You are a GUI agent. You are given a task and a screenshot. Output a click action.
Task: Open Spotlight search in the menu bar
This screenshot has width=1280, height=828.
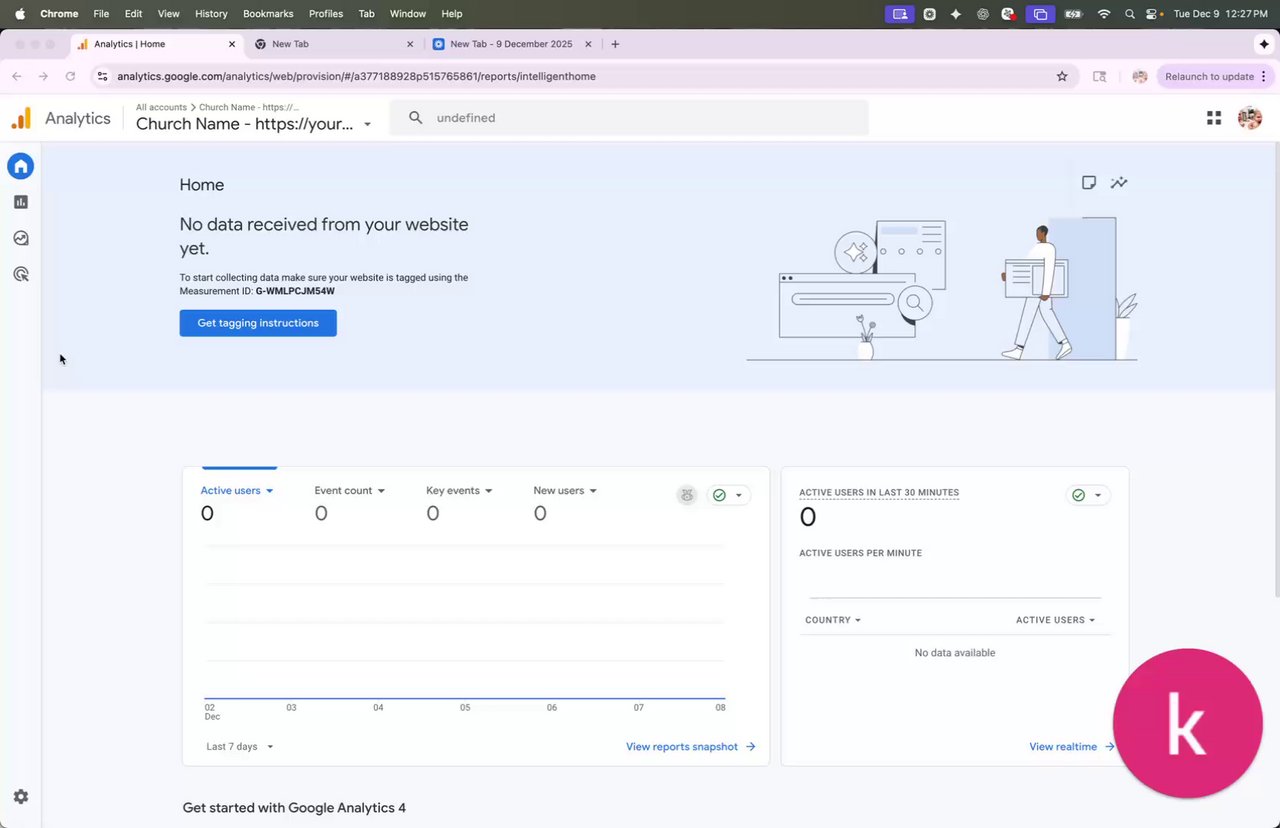[1130, 14]
